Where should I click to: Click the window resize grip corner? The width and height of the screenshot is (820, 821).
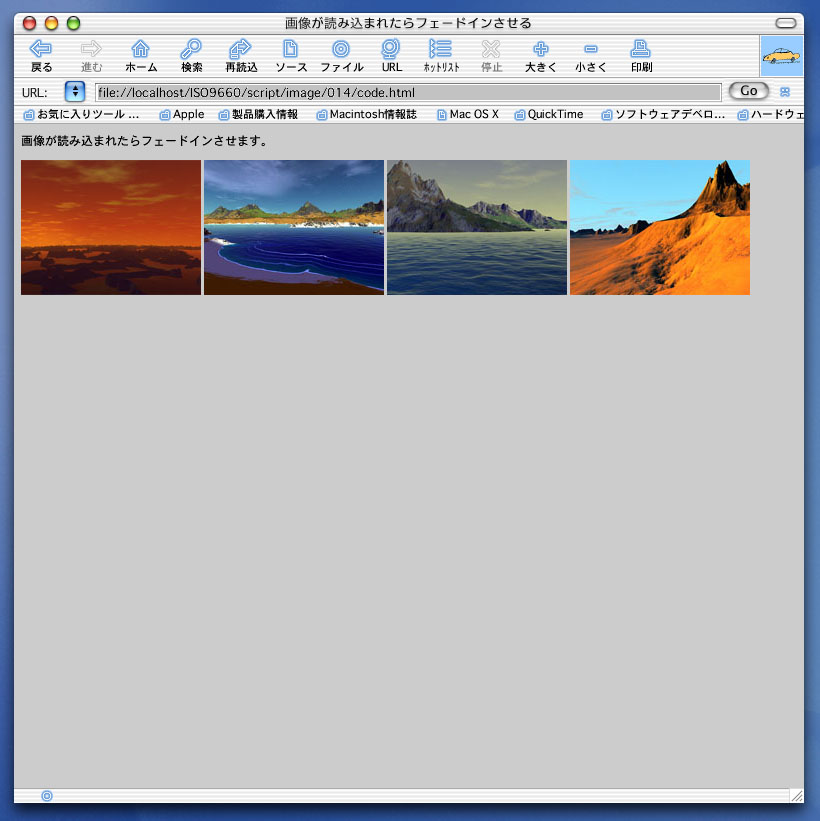tap(796, 796)
